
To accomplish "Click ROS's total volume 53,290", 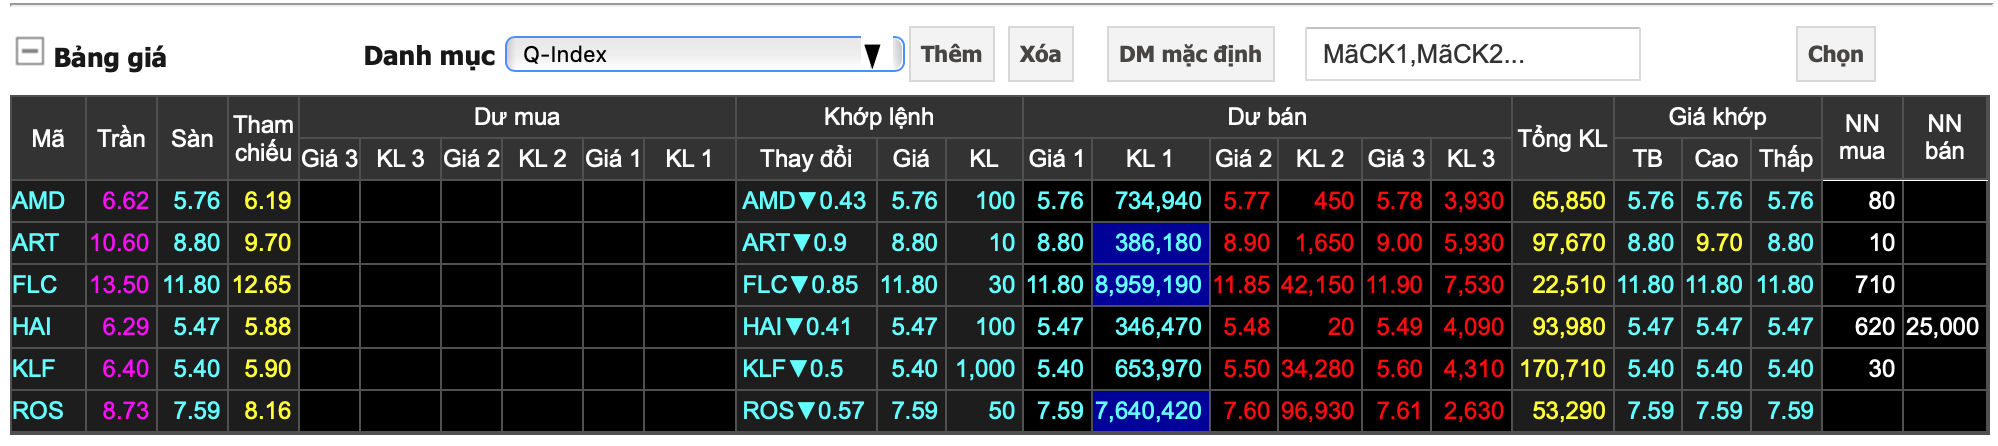I will (1569, 411).
